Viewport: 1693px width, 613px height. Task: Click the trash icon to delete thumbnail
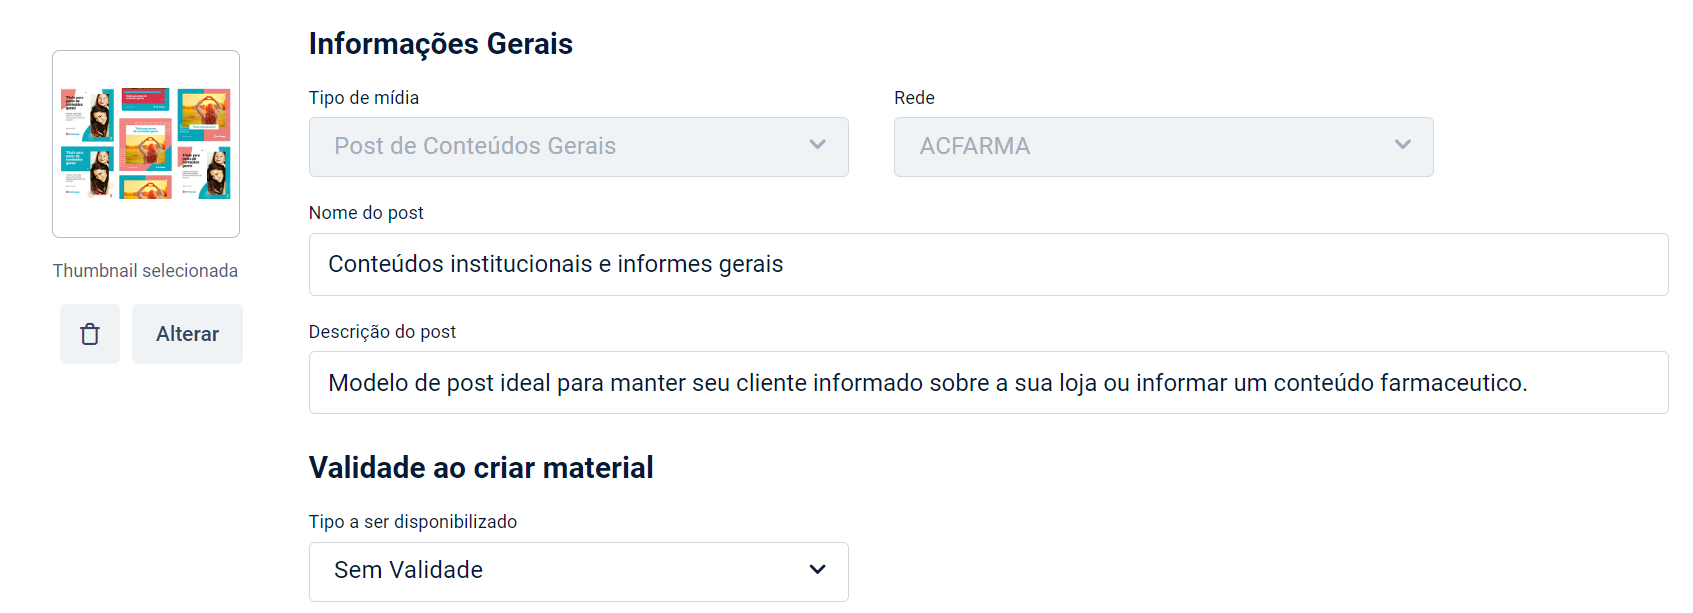click(90, 334)
